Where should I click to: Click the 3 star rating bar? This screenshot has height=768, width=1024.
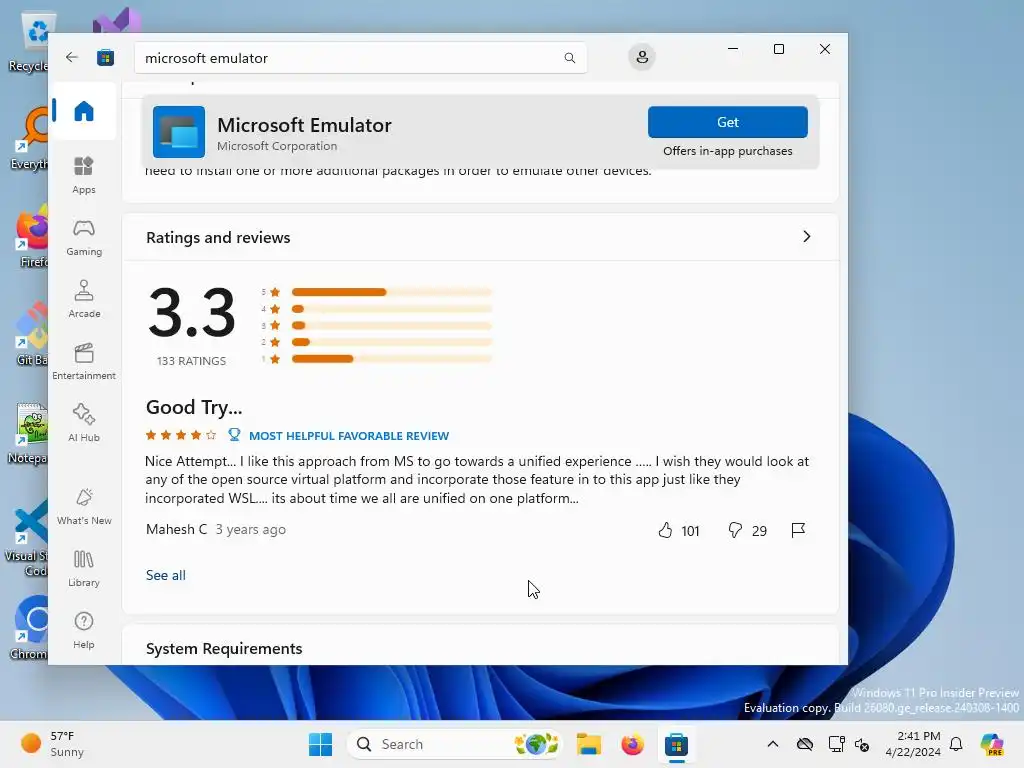point(391,325)
